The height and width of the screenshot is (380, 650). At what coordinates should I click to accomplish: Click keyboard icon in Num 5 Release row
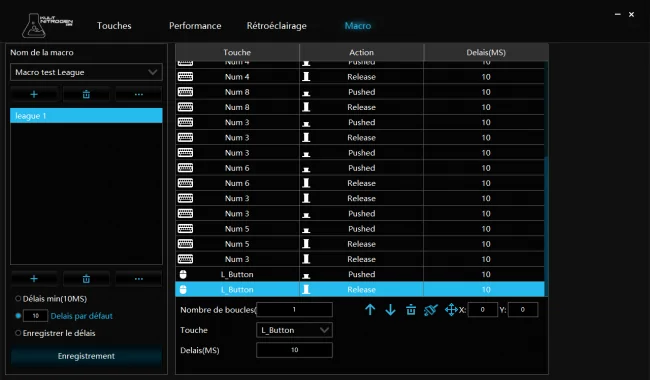pyautogui.click(x=185, y=244)
